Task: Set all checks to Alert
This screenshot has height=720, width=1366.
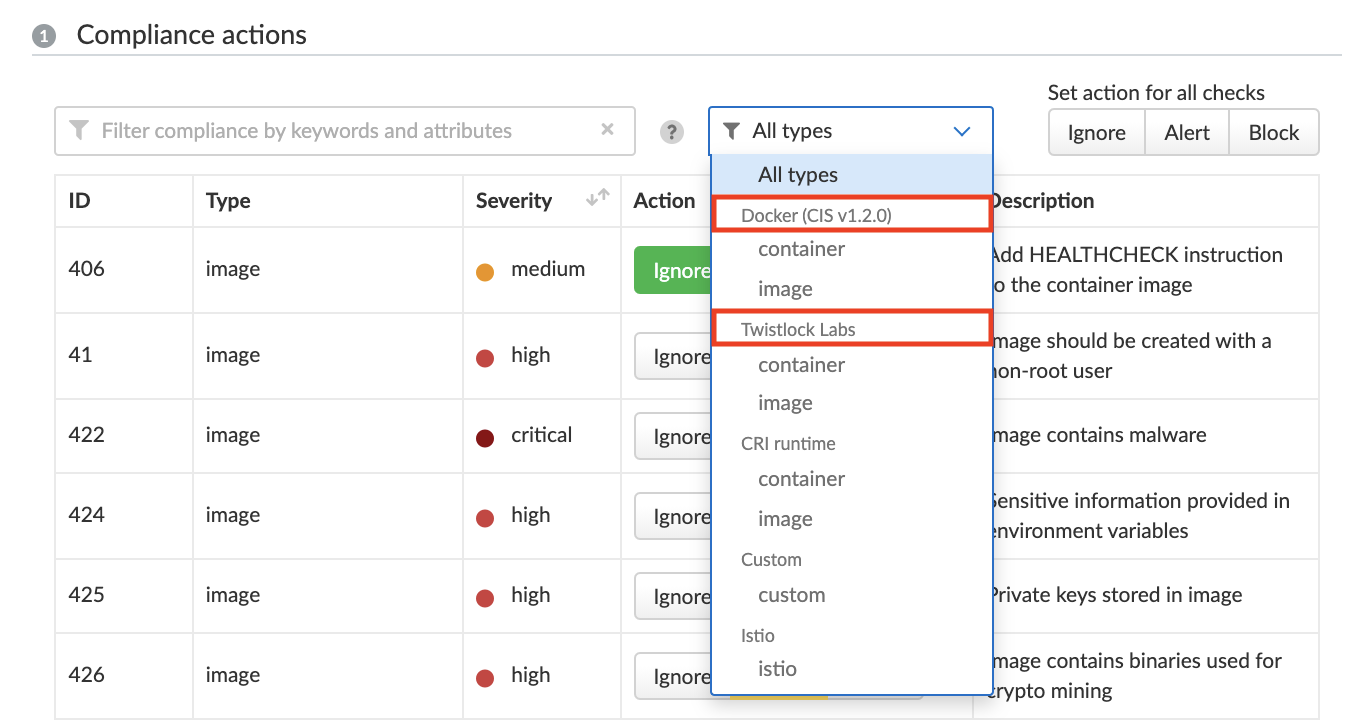Action: click(x=1187, y=133)
